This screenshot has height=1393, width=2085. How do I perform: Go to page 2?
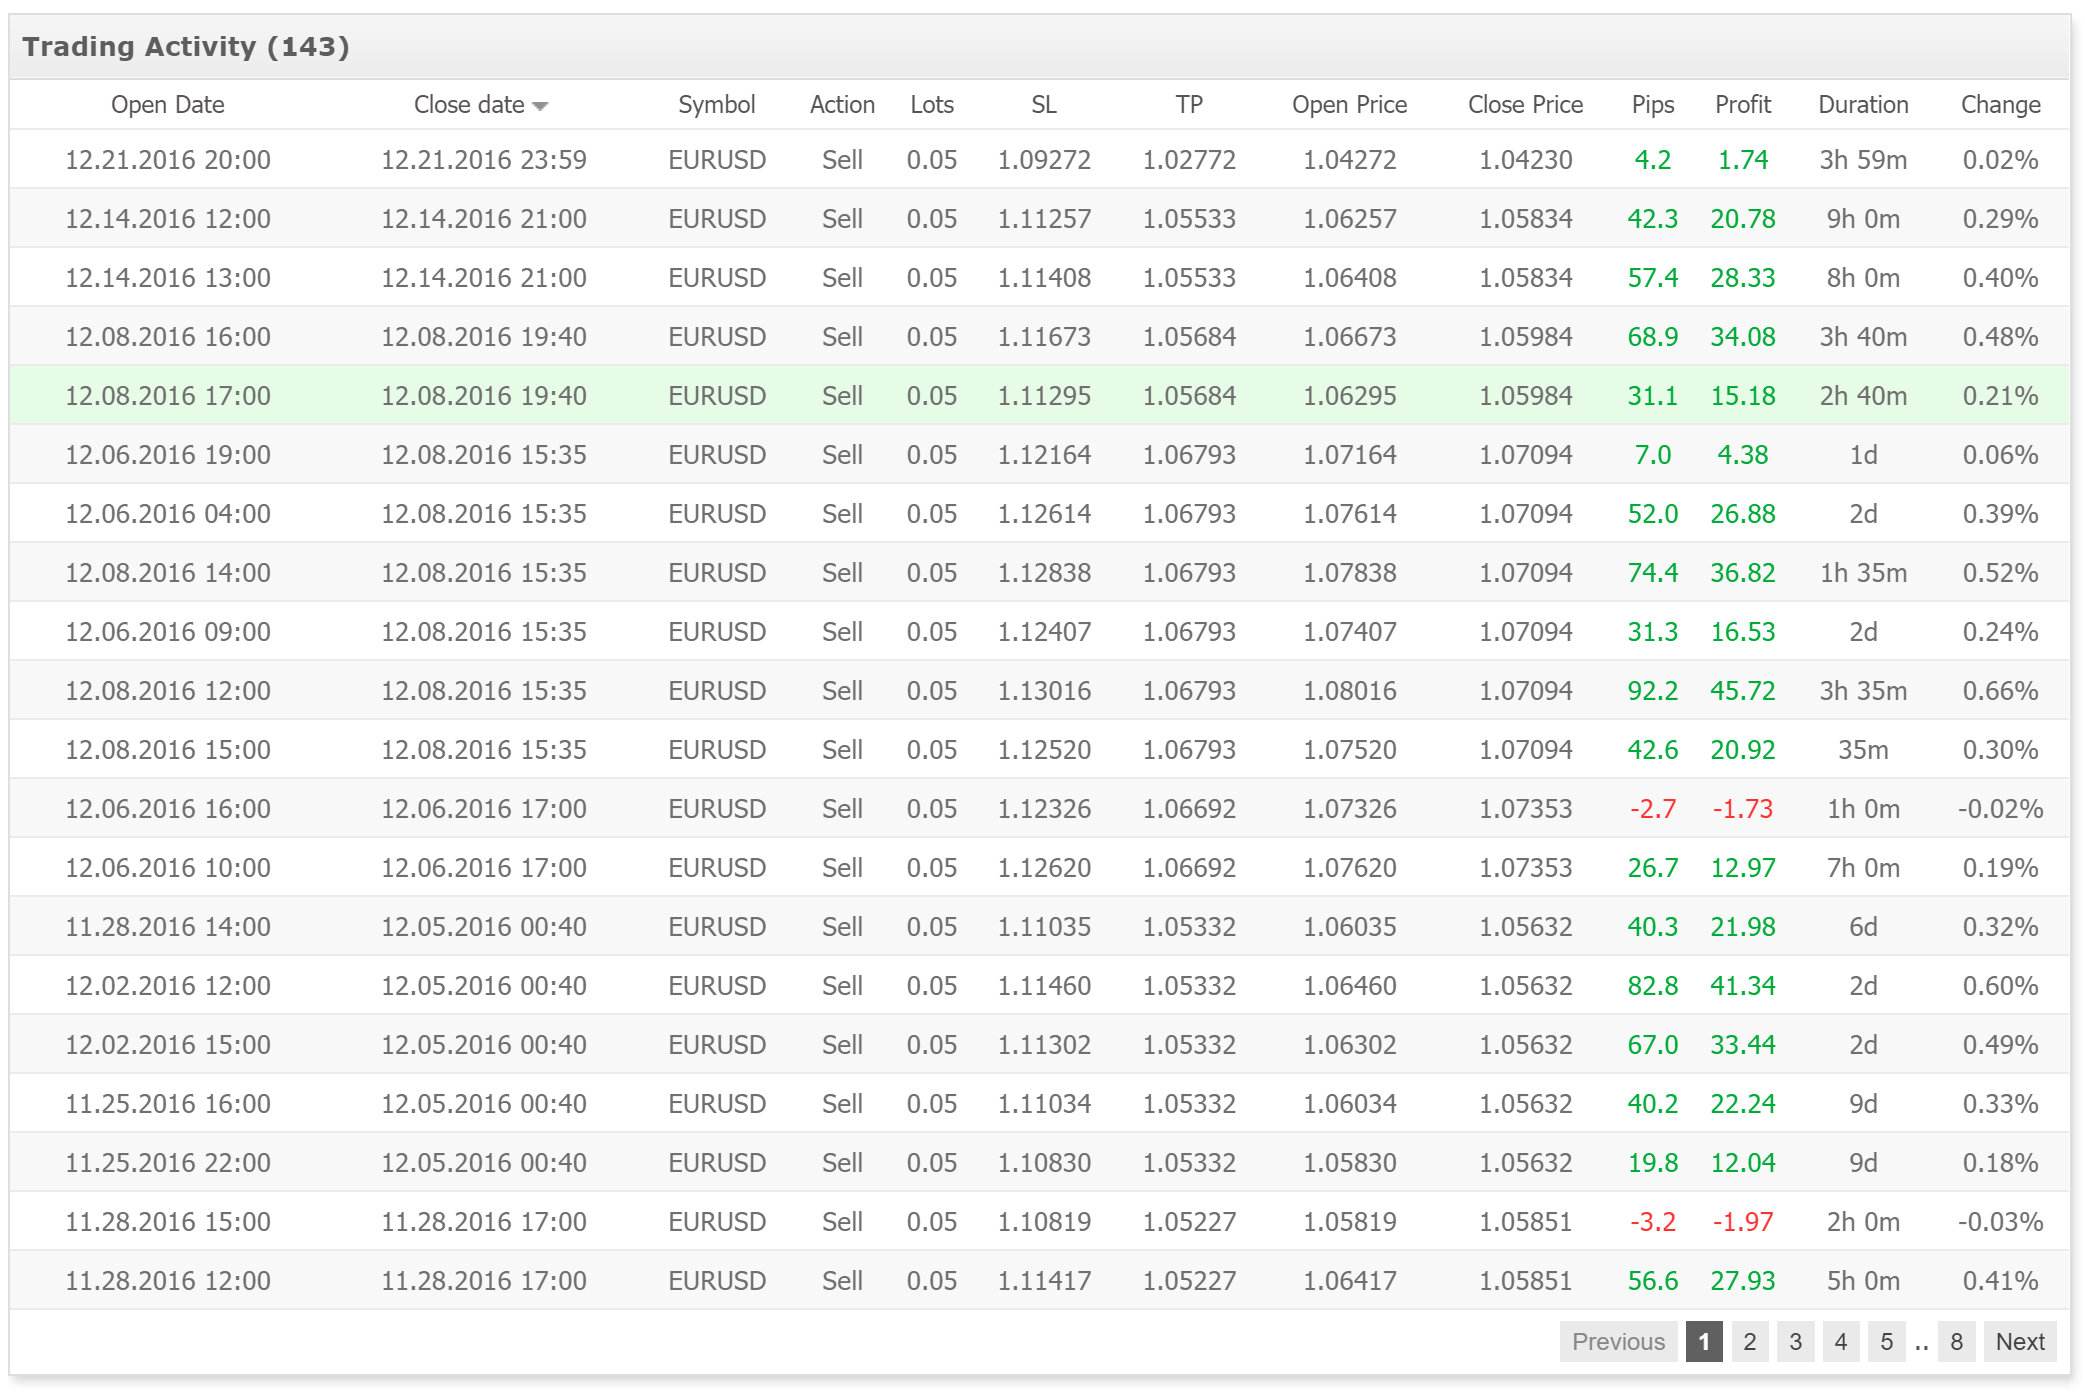point(1750,1342)
